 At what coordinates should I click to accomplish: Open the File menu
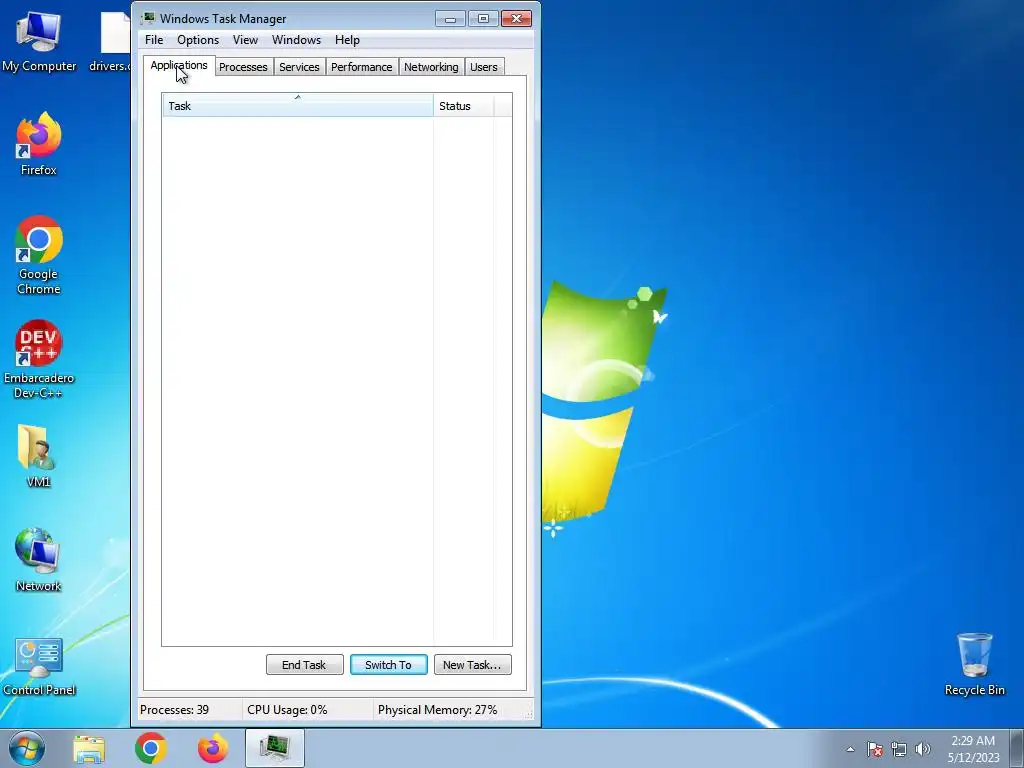(154, 40)
